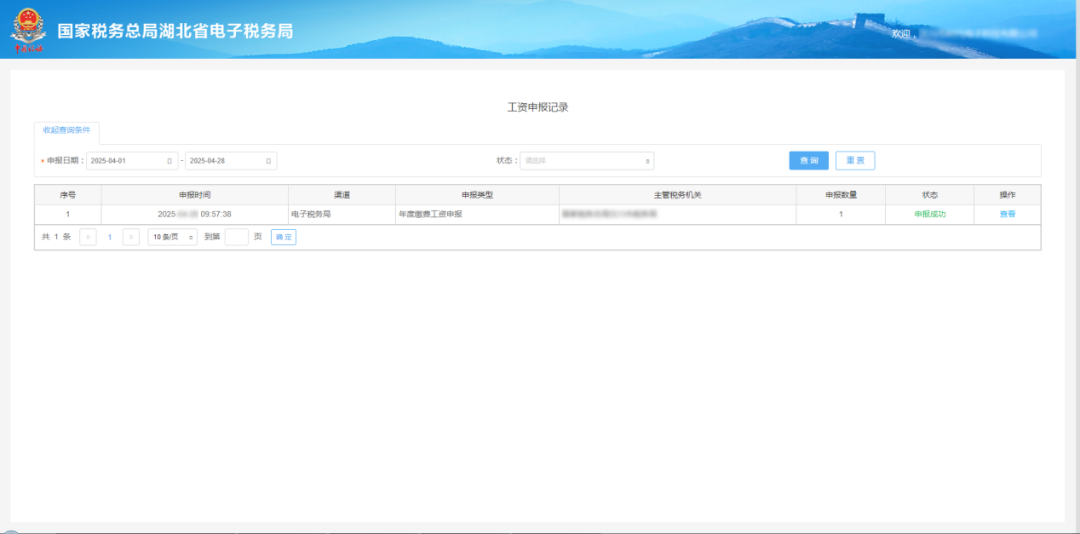Click the end date 2025-04-28 field
This screenshot has height=534, width=1080.
[x=224, y=161]
